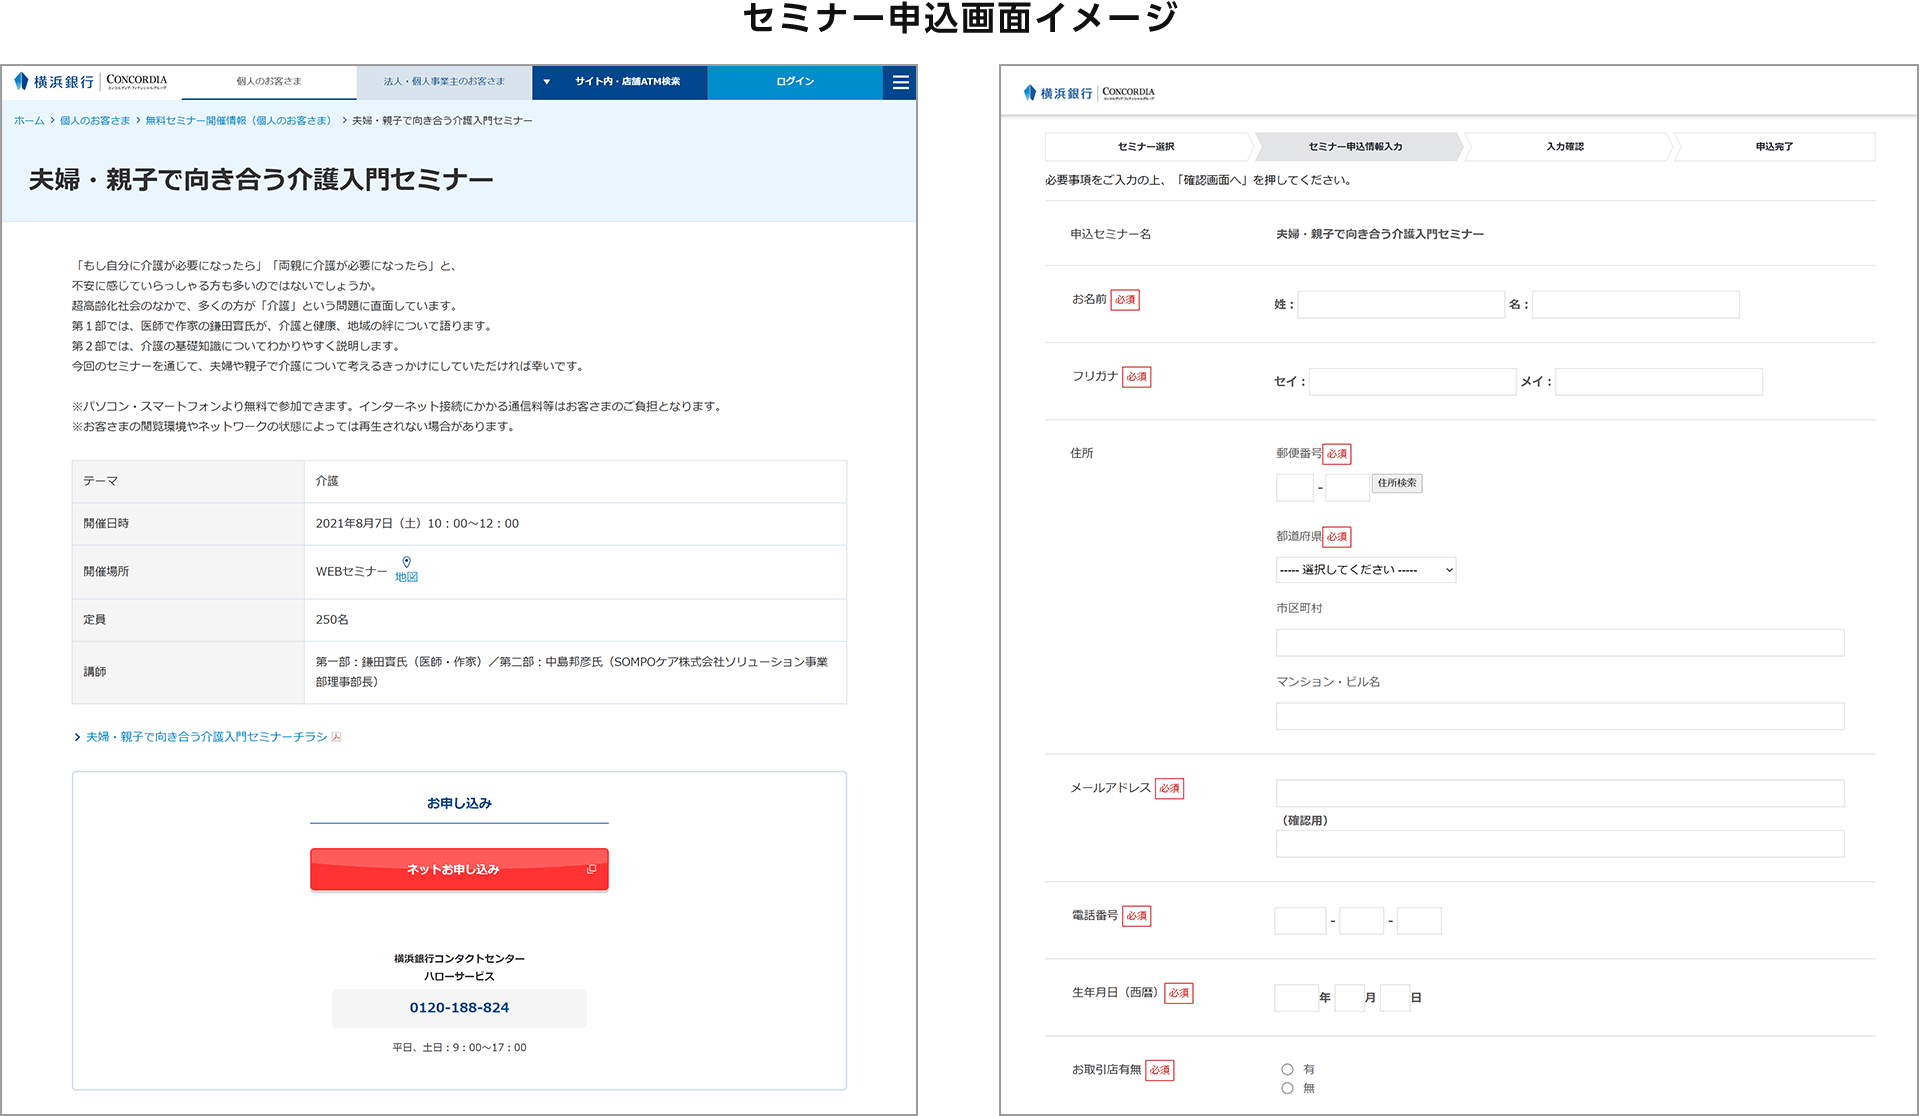Open 個人のお客さま breadcrumb link
The width and height of the screenshot is (1920, 1116).
click(95, 121)
